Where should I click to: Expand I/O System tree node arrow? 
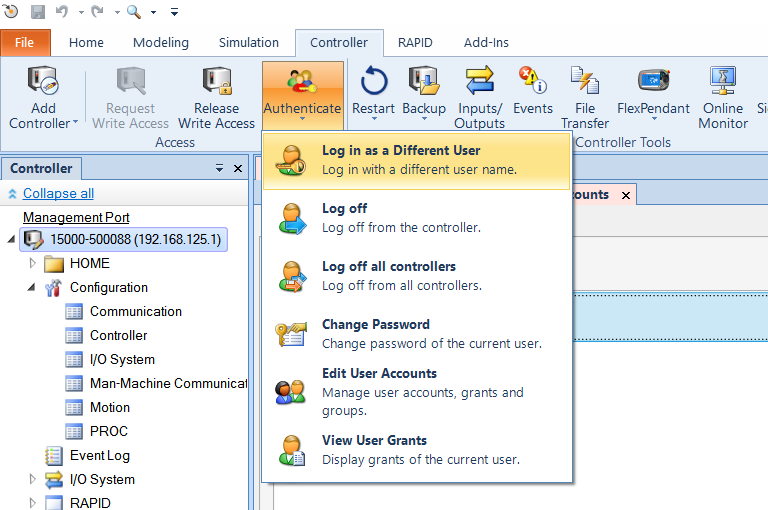coord(32,479)
